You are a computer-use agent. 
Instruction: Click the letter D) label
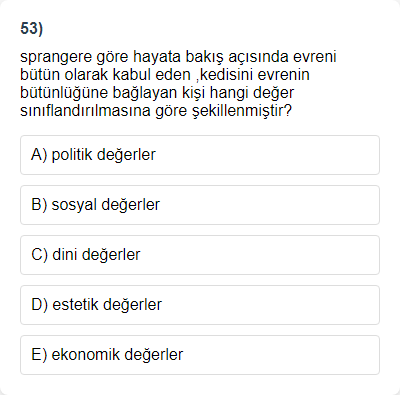(x=40, y=305)
